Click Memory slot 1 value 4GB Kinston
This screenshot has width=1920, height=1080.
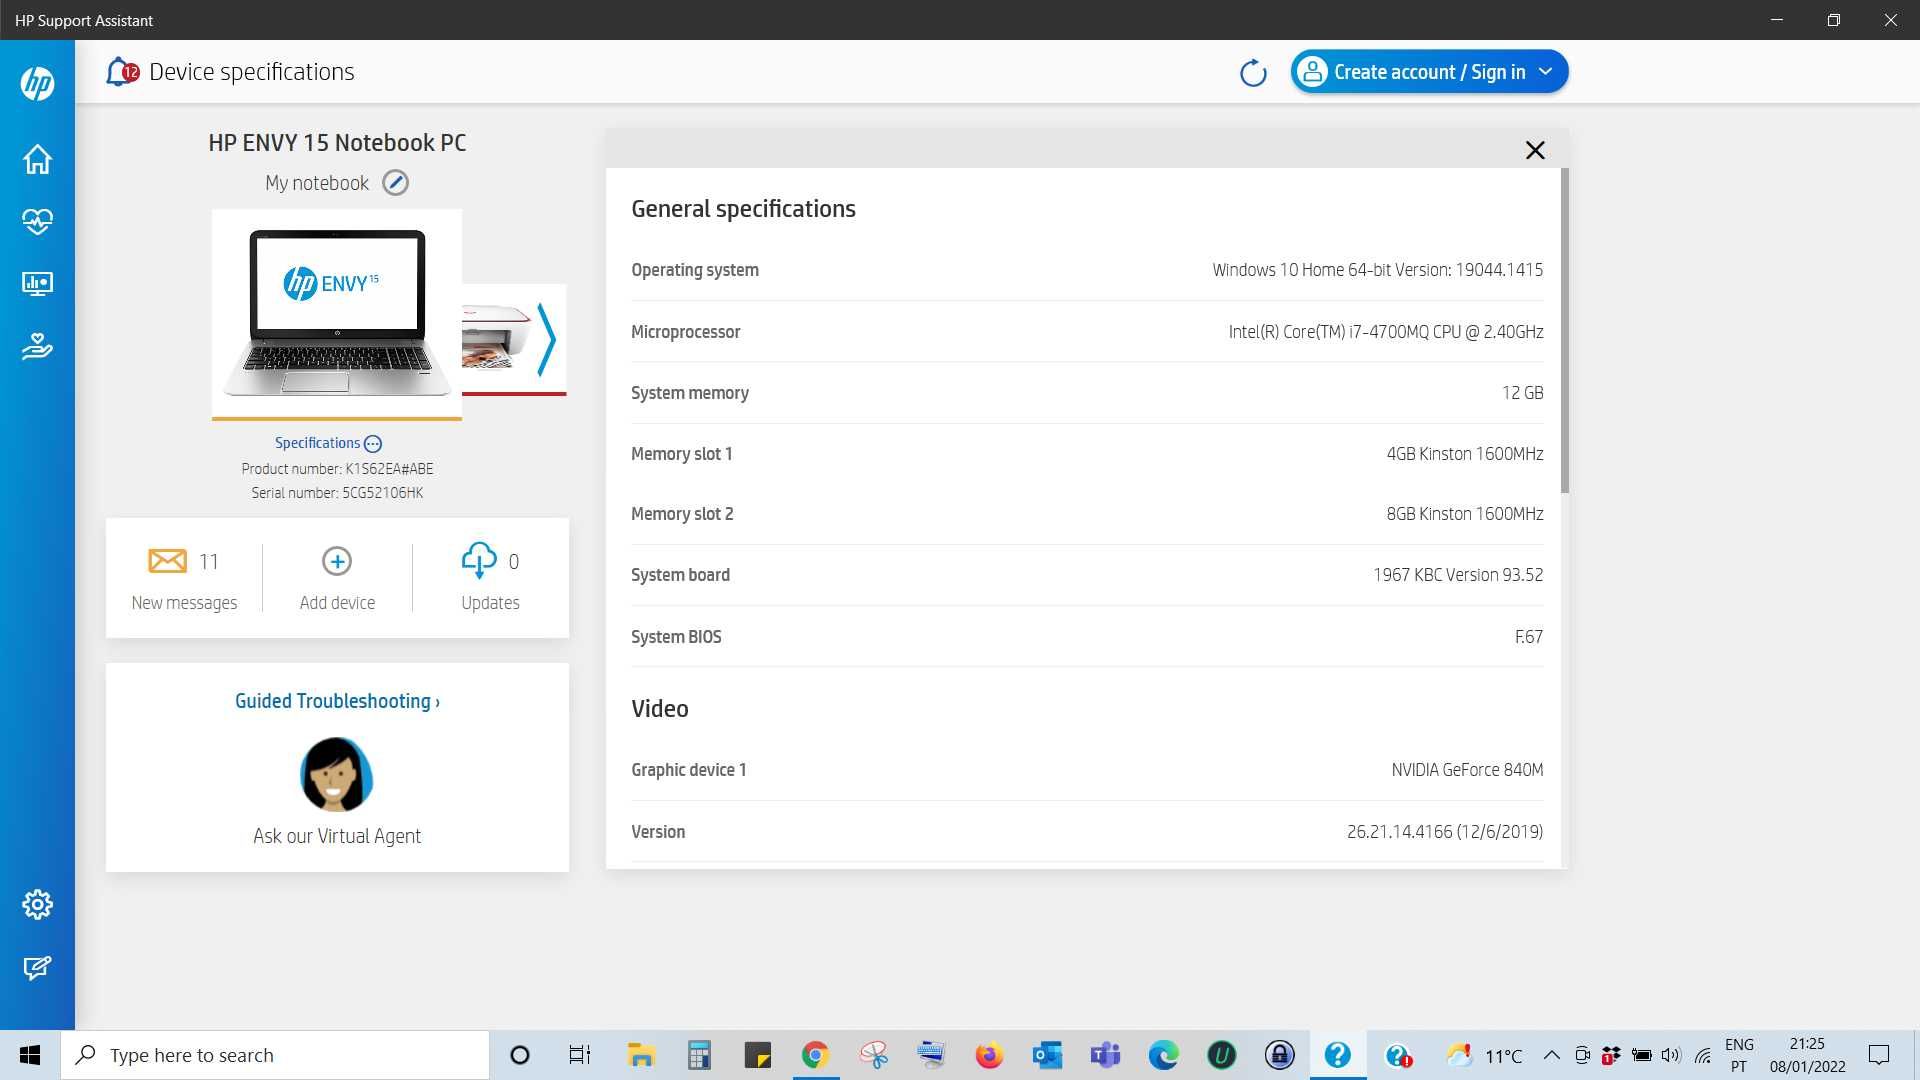tap(1464, 454)
